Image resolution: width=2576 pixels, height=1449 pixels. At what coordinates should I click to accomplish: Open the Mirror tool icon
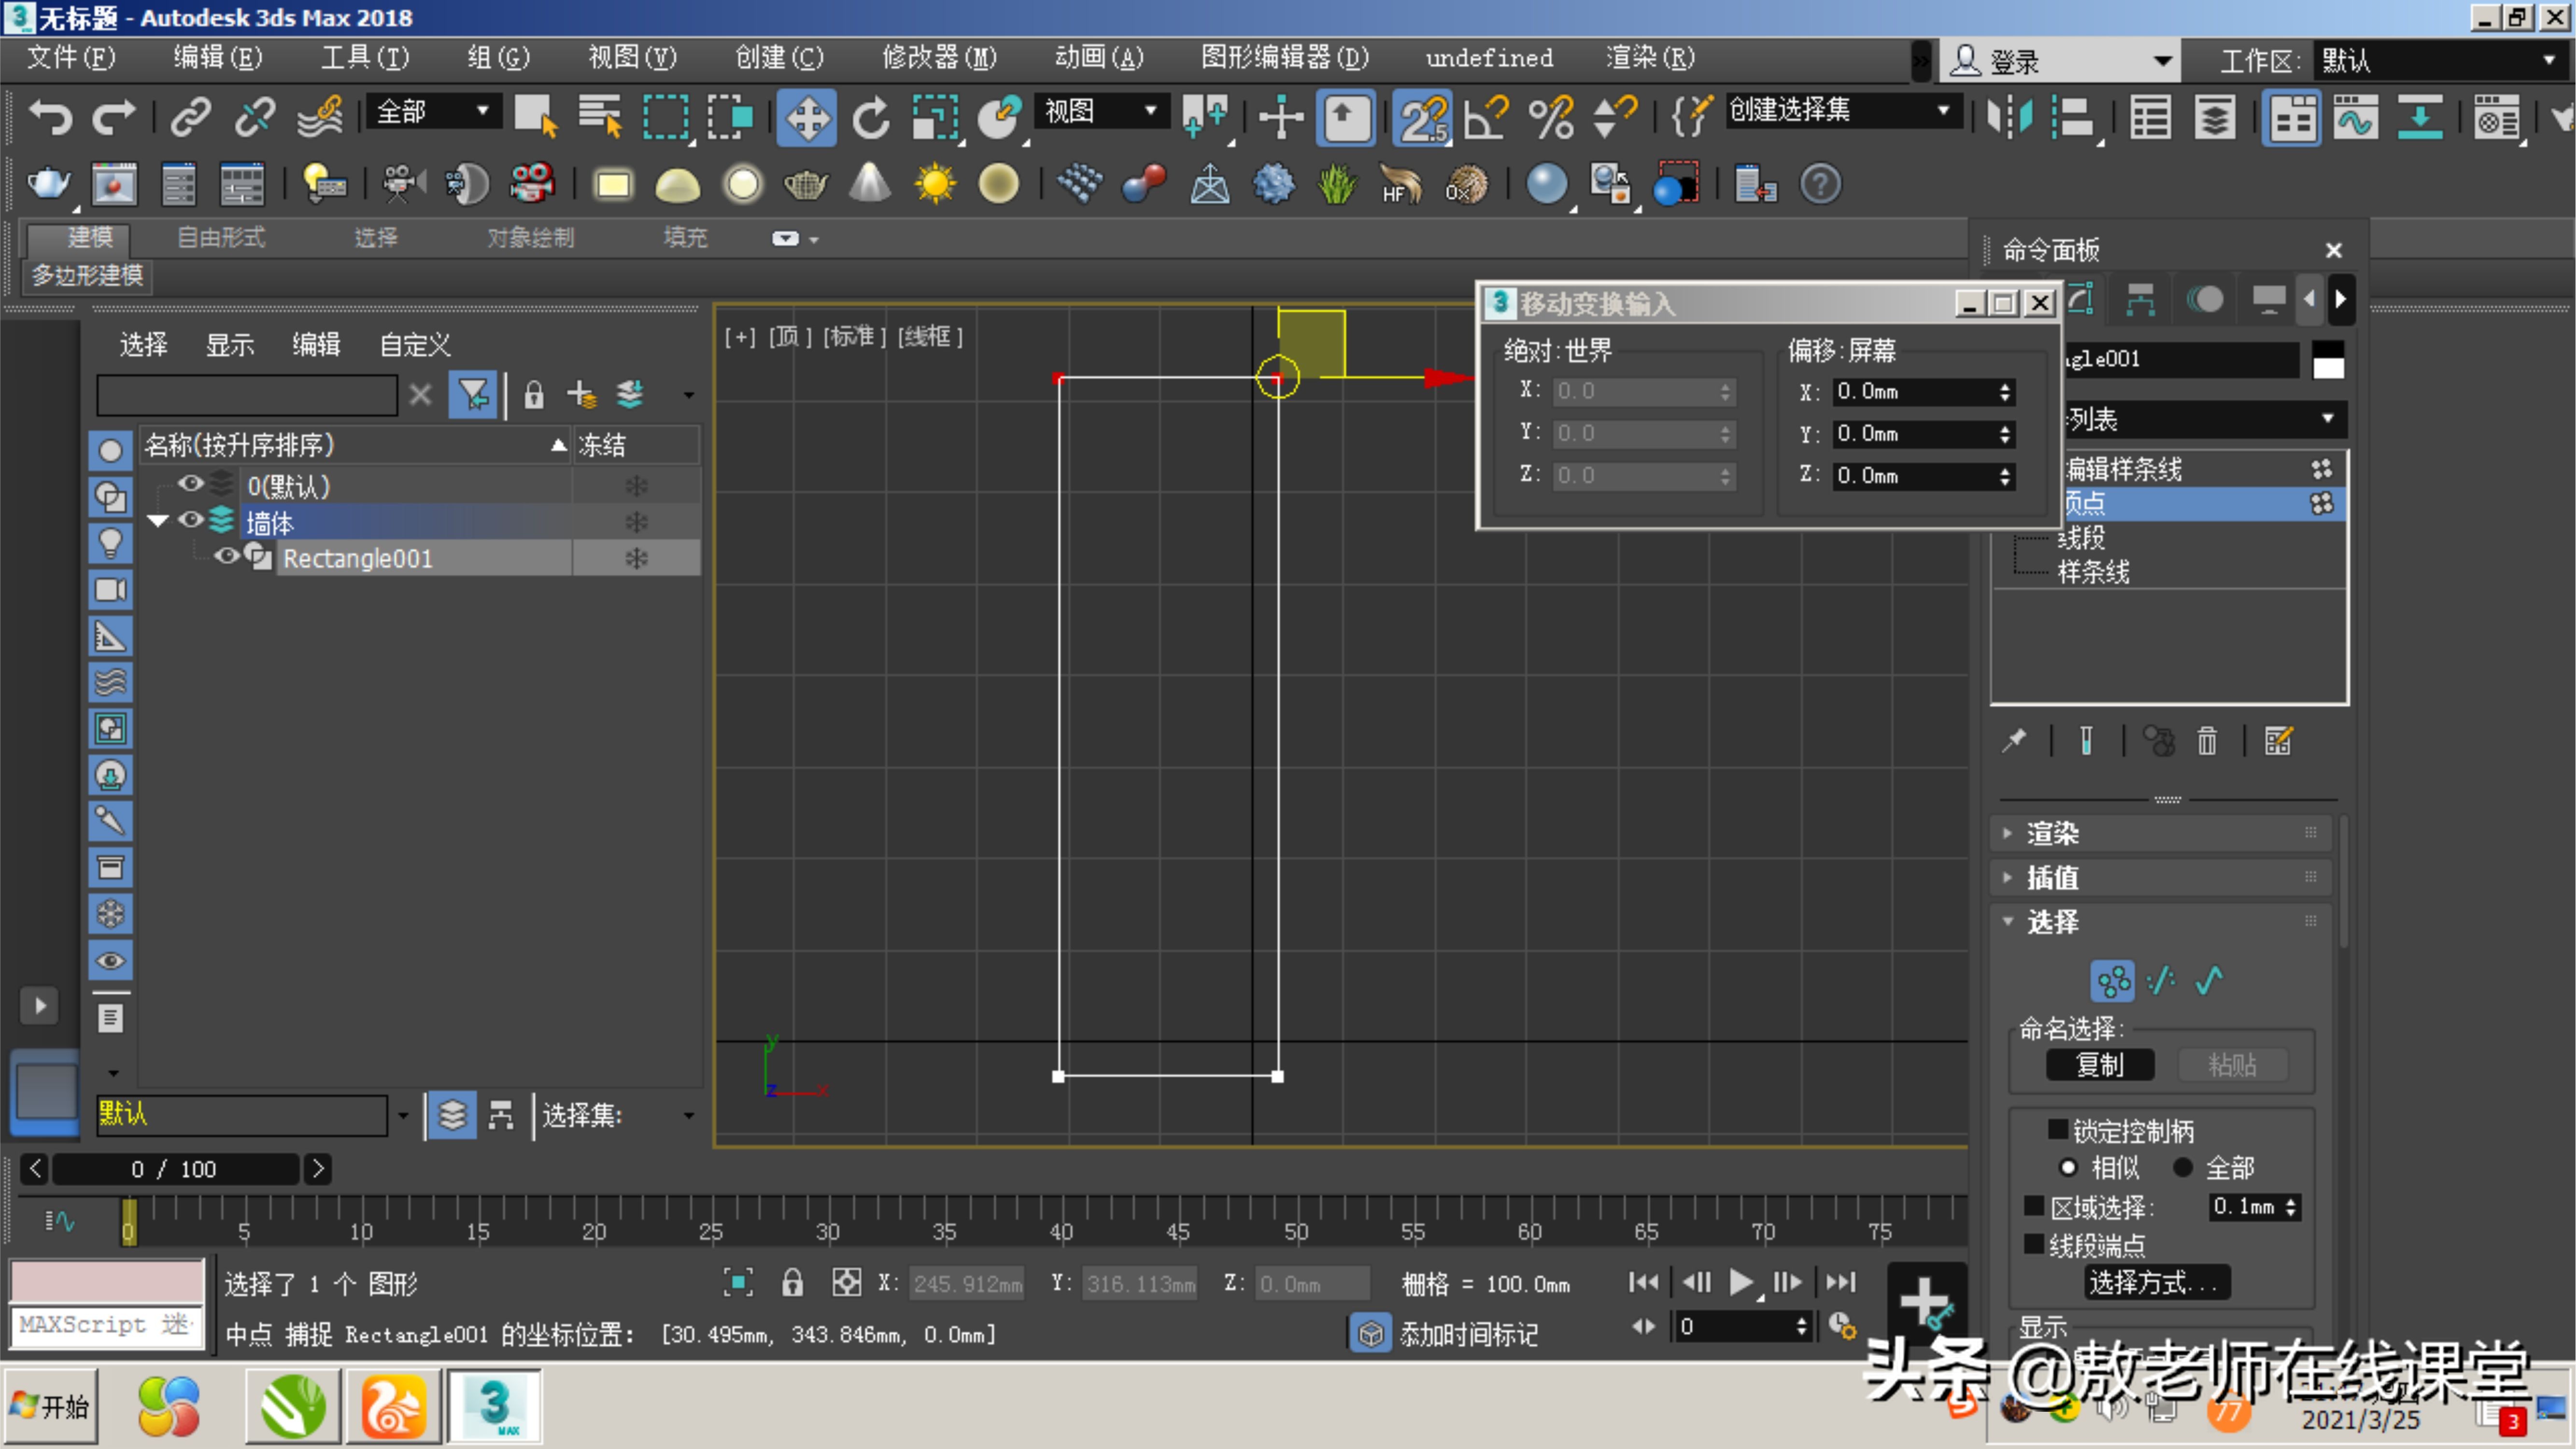2010,117
